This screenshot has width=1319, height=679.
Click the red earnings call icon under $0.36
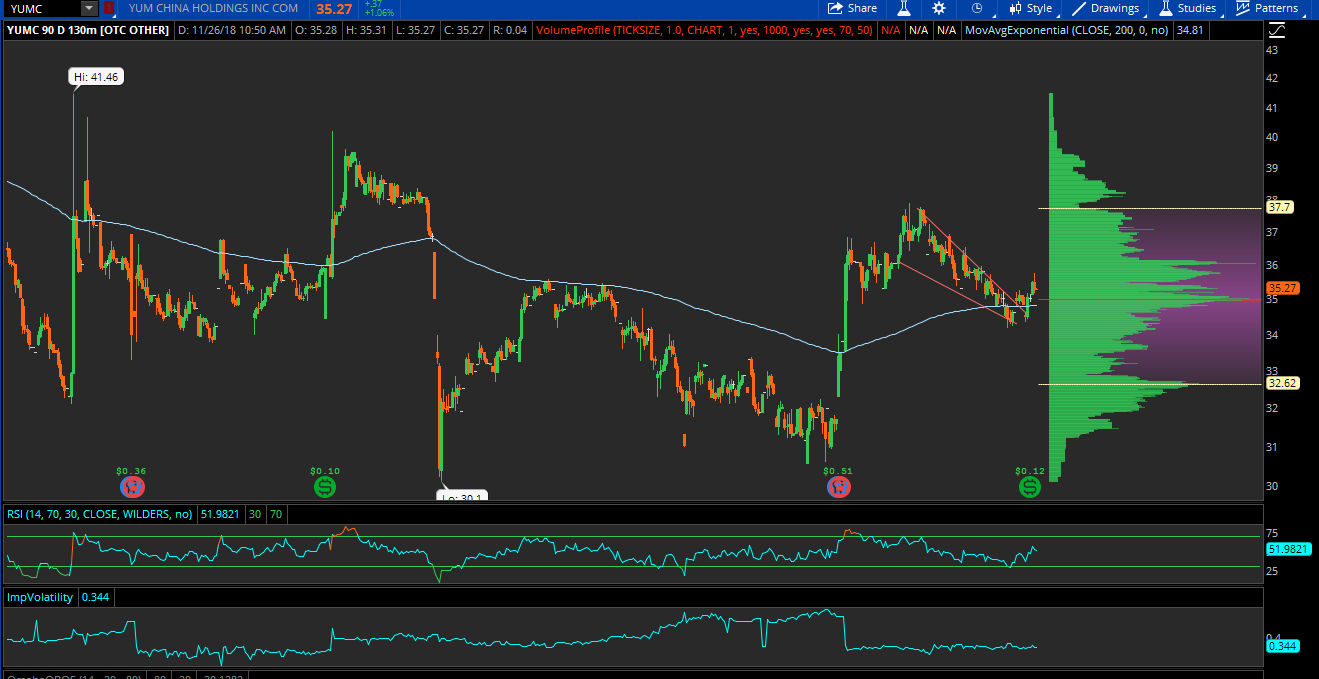tap(131, 487)
